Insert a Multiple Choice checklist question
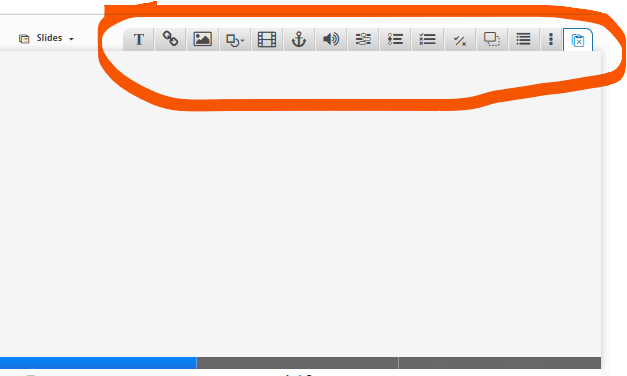The image size is (627, 376). pos(427,39)
